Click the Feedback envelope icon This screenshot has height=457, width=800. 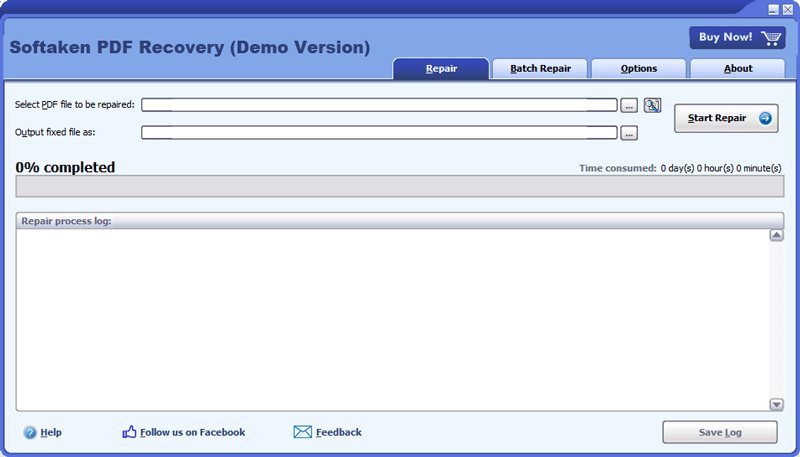(303, 432)
